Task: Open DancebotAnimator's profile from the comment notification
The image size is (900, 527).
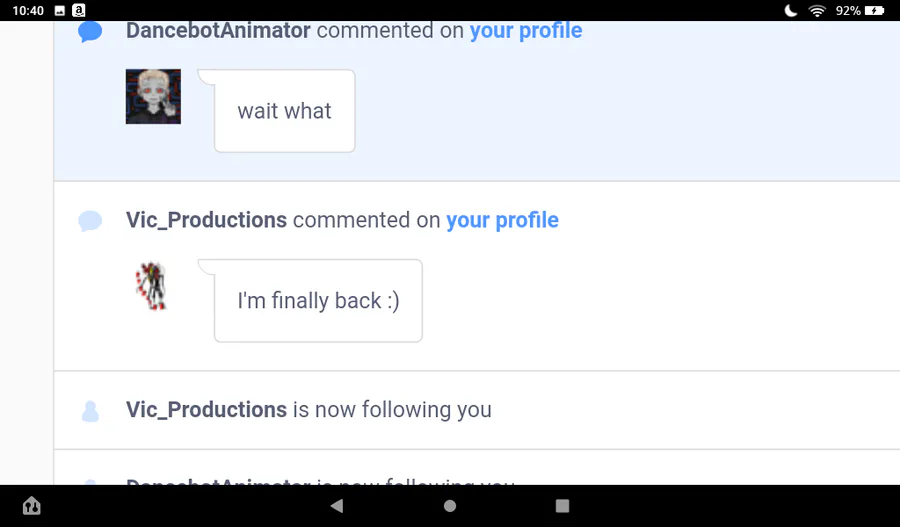Action: tap(218, 30)
